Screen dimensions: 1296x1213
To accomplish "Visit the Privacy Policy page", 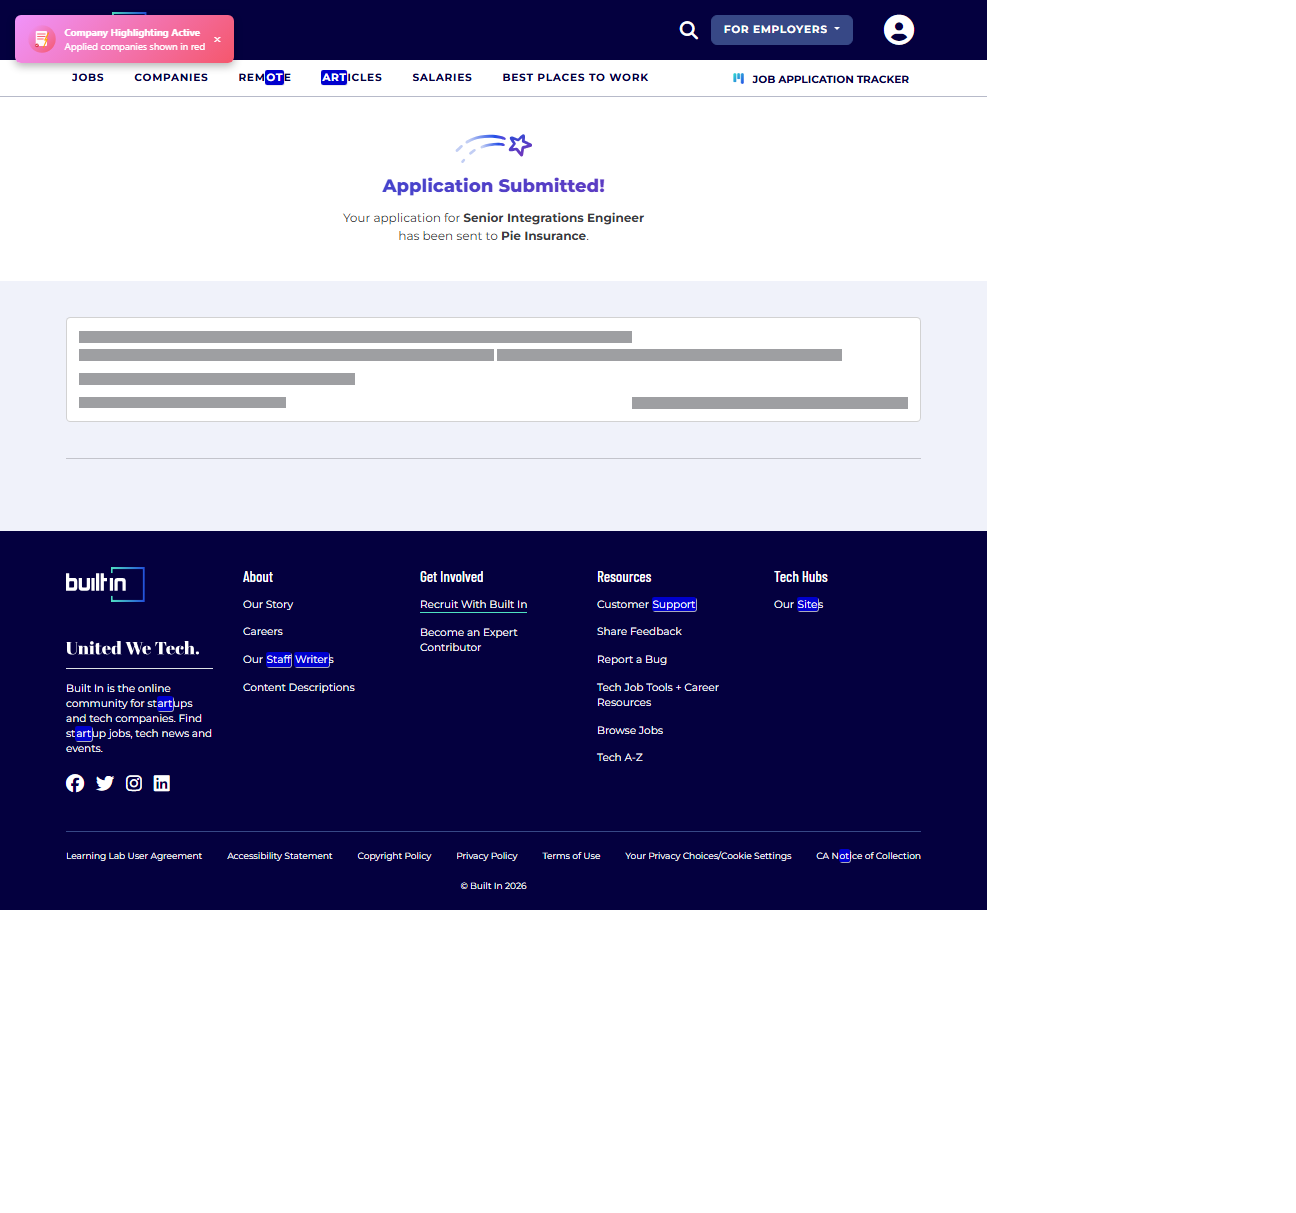I will click(487, 856).
